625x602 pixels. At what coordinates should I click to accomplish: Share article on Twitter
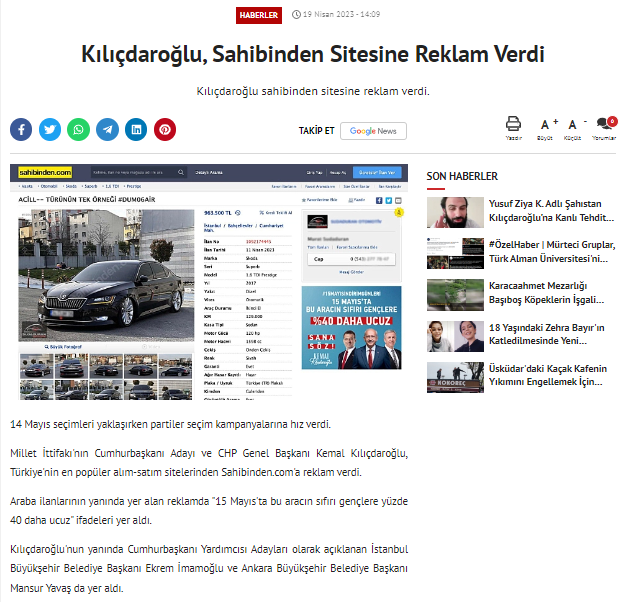tap(50, 130)
